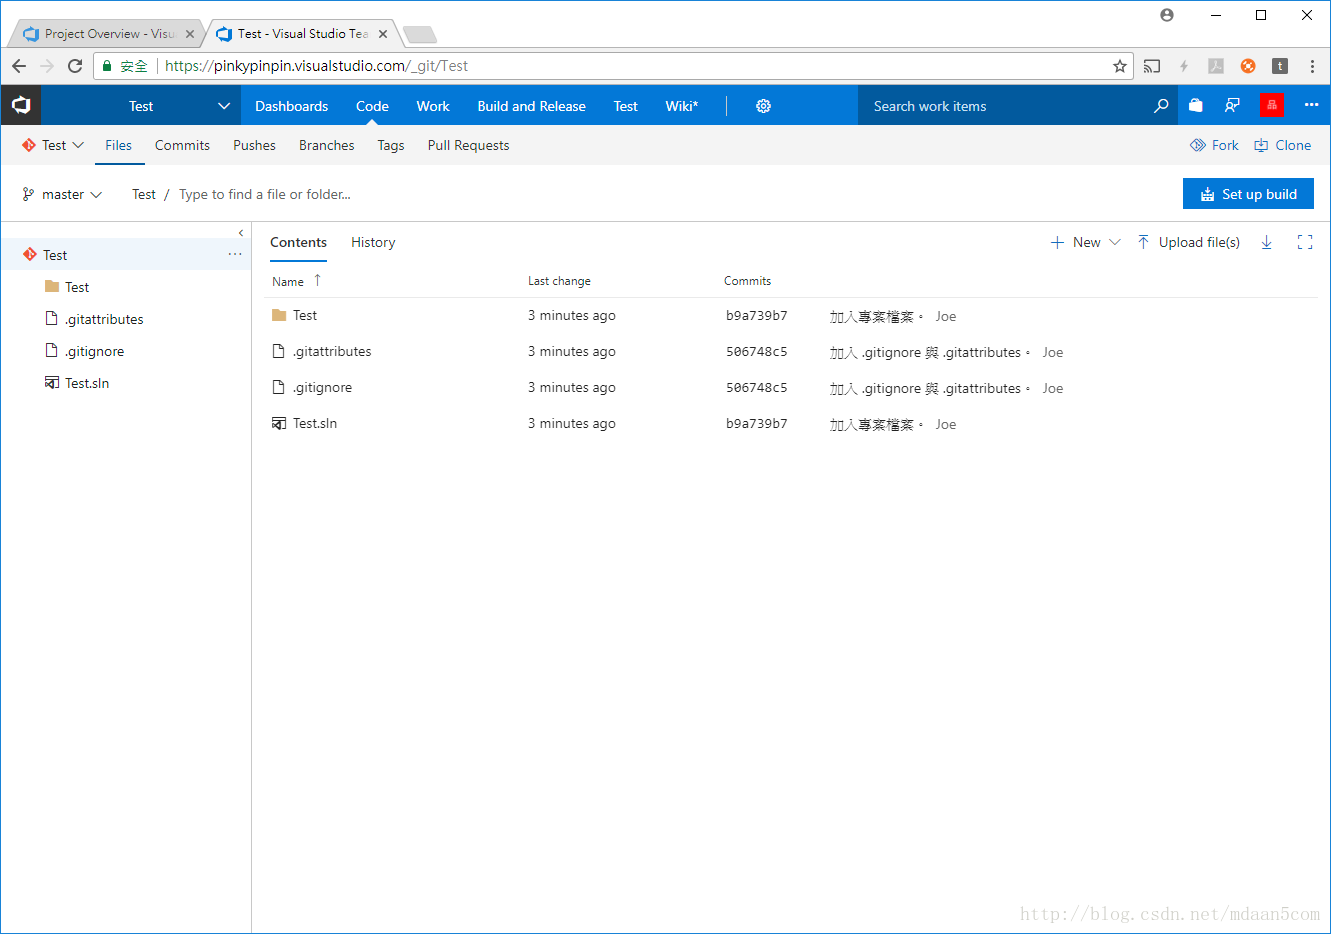This screenshot has width=1331, height=934.
Task: Click the download as zip icon
Action: pyautogui.click(x=1266, y=242)
